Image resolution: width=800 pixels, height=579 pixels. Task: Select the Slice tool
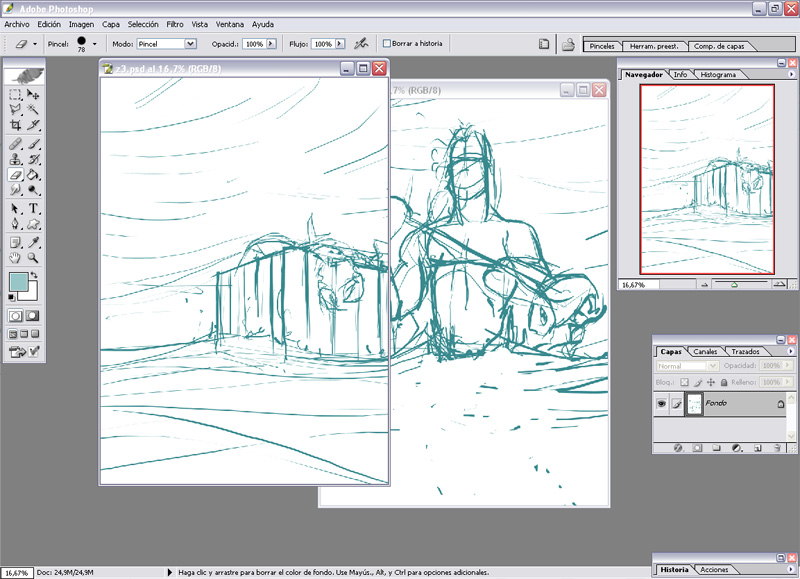(x=33, y=124)
